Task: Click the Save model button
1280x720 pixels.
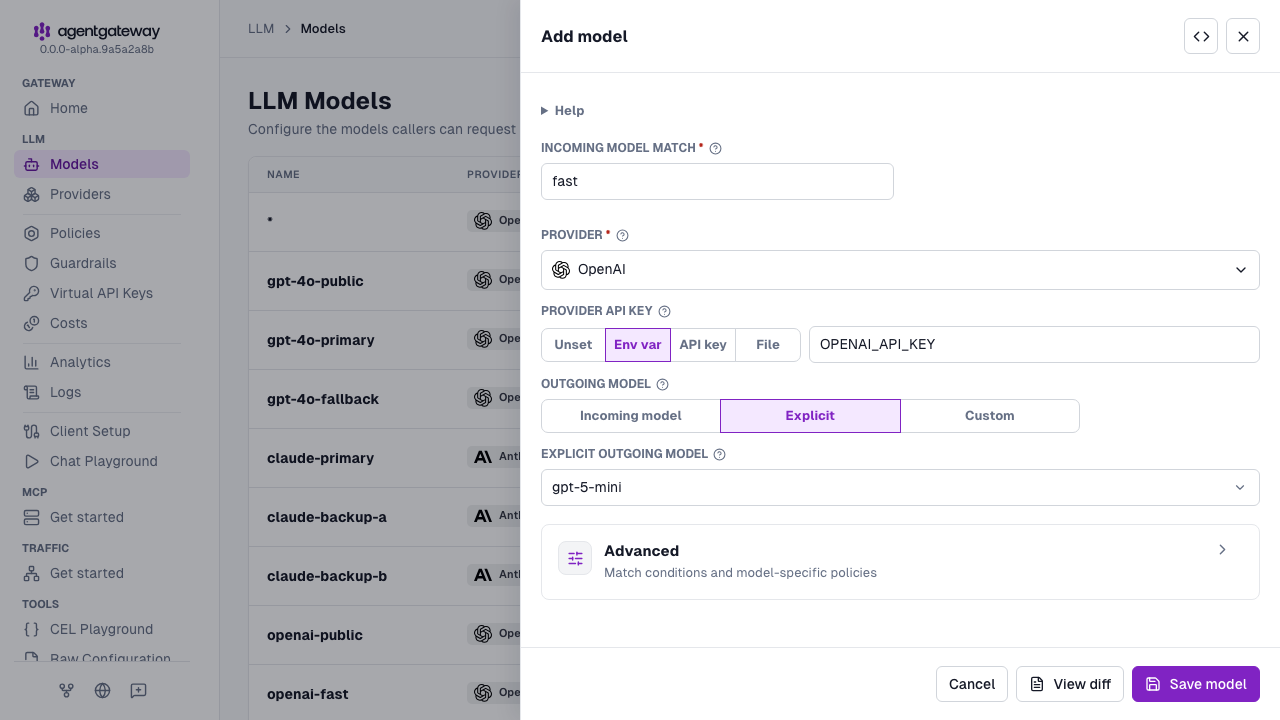Action: pos(1196,684)
